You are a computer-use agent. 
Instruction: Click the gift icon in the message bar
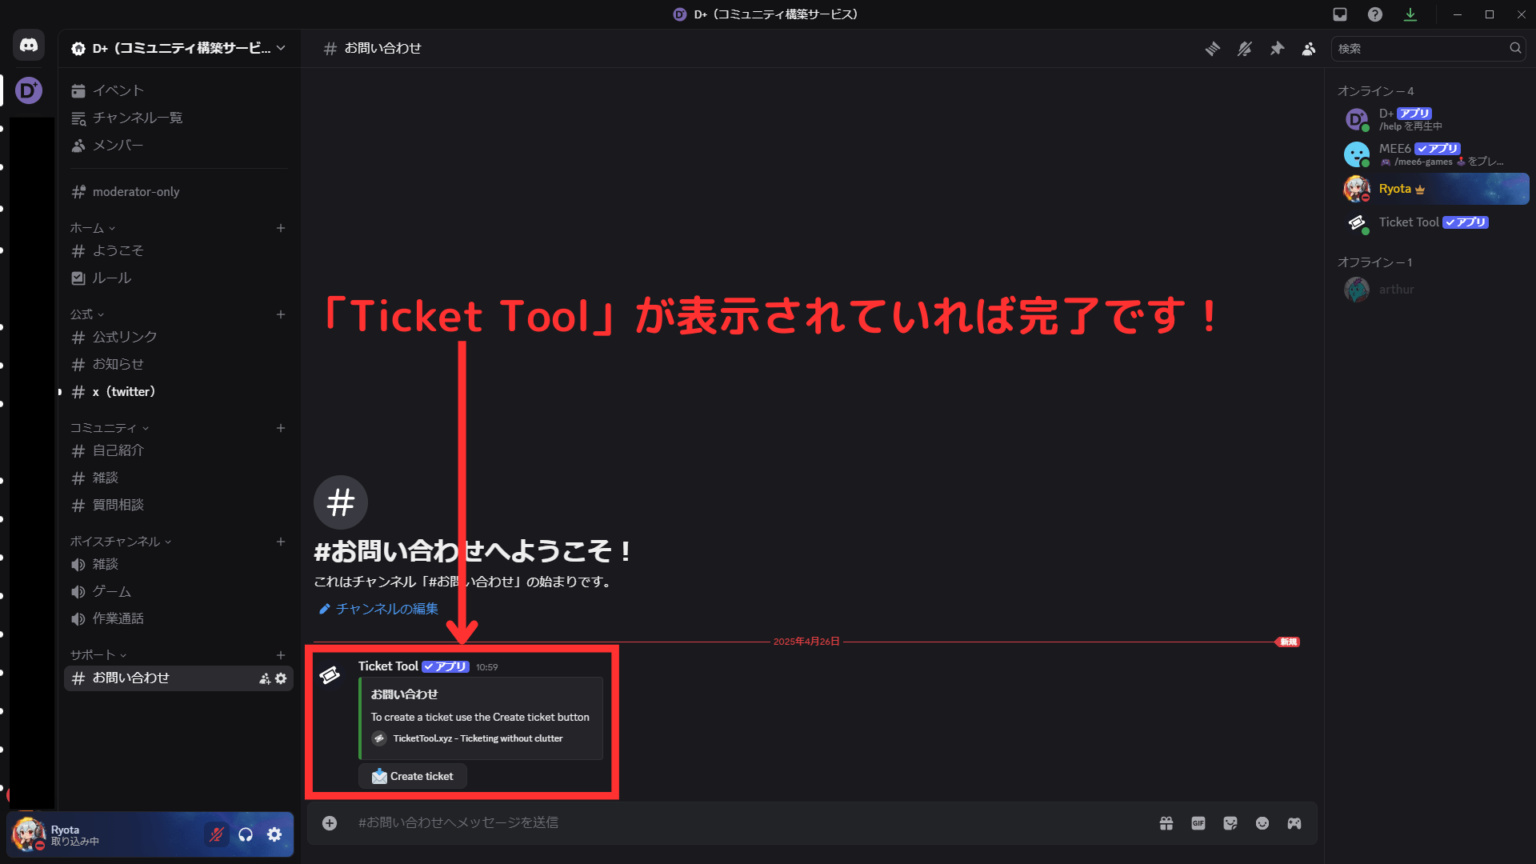1166,822
